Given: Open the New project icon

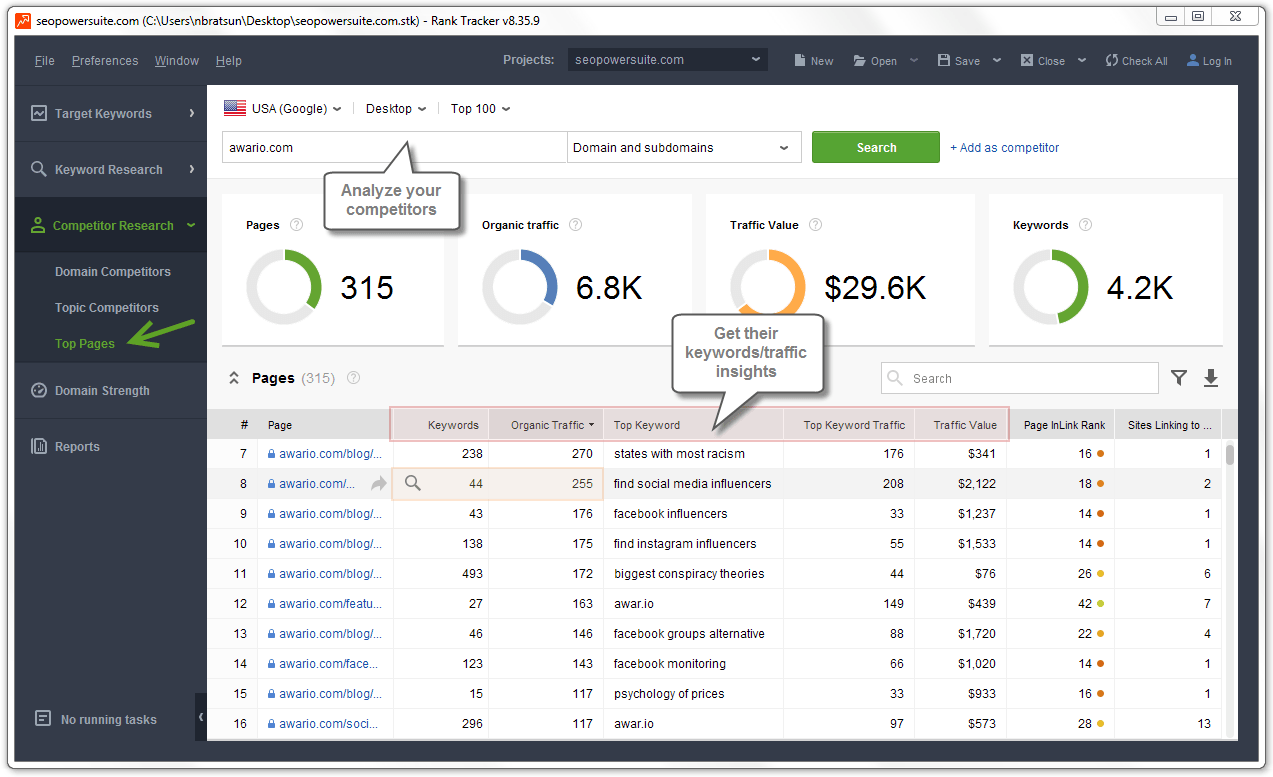Looking at the screenshot, I should click(x=800, y=60).
